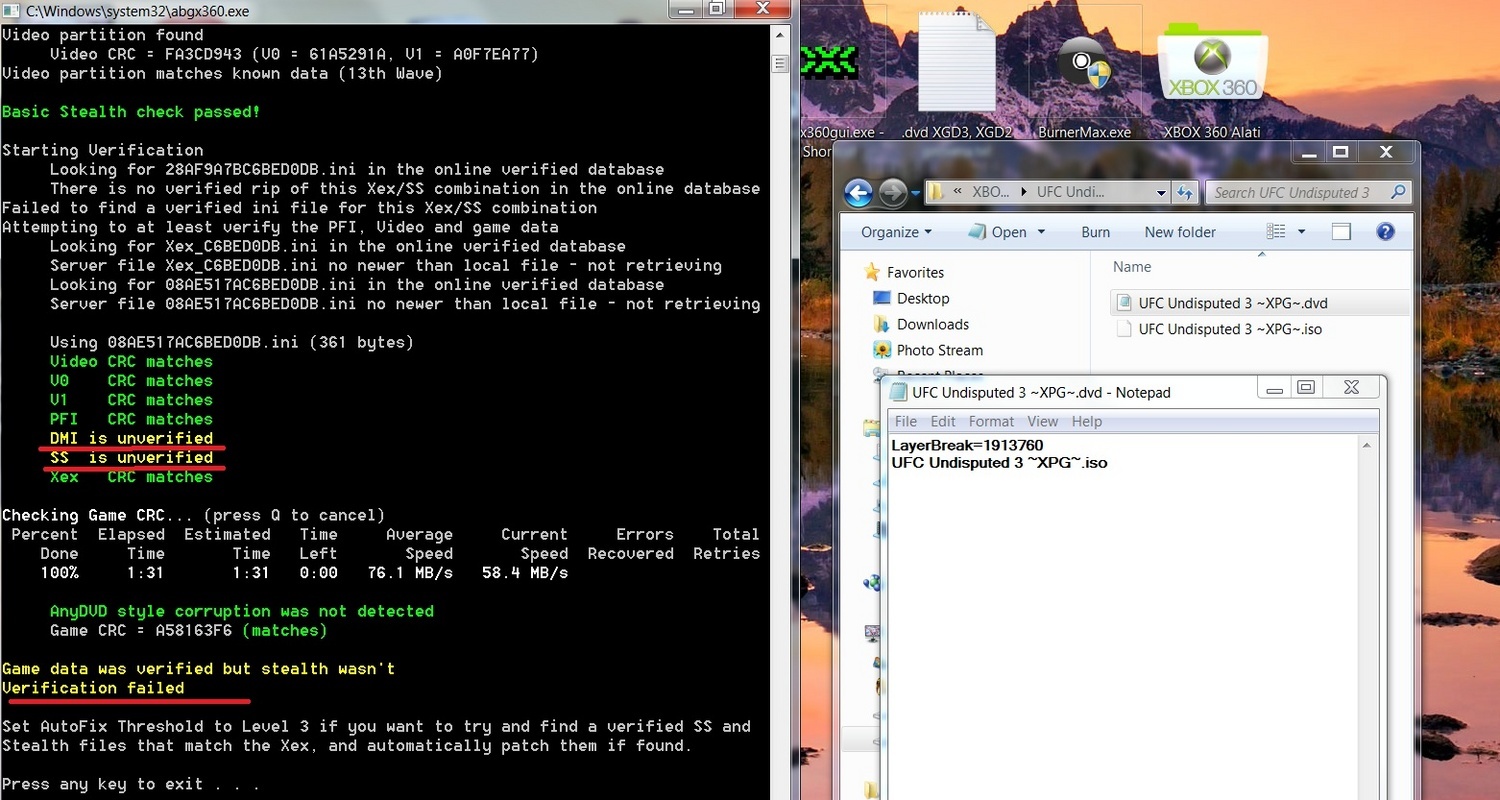Maximize the Explorer window
This screenshot has width=1500, height=800.
coord(1341,152)
